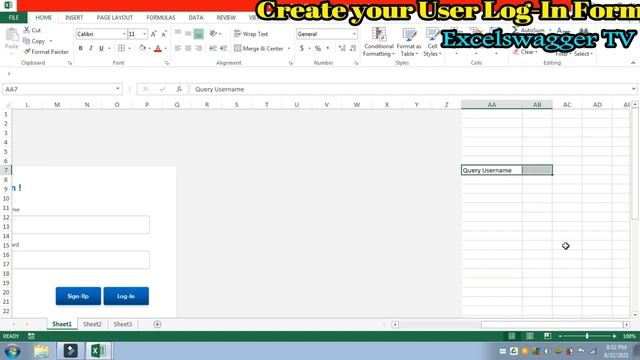The image size is (640, 360).
Task: Switch to the FORMULAS tab
Action: click(x=161, y=18)
